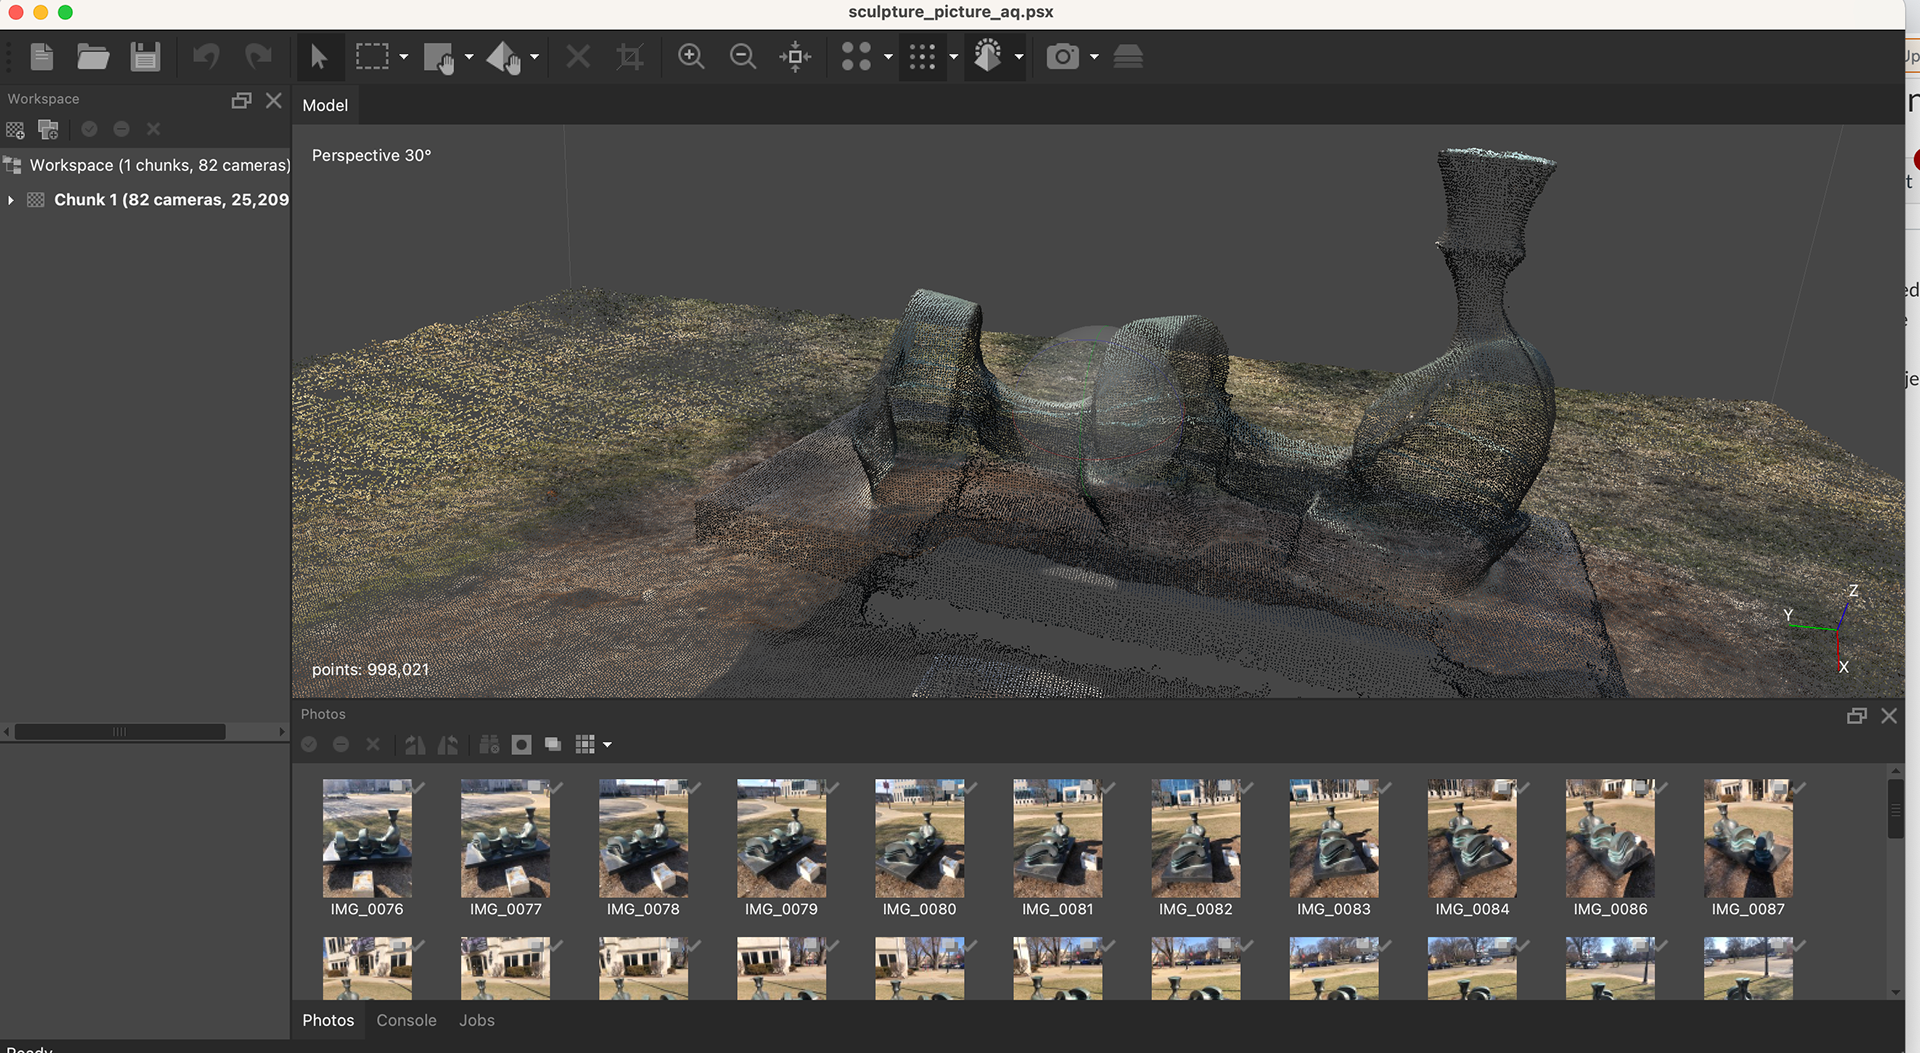Select the IMG_0083 photo thumbnail
Screen dimensions: 1920x1053
coord(1333,838)
